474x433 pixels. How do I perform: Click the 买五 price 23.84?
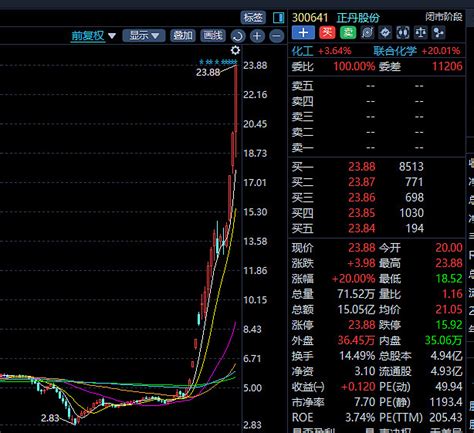[x=362, y=228]
